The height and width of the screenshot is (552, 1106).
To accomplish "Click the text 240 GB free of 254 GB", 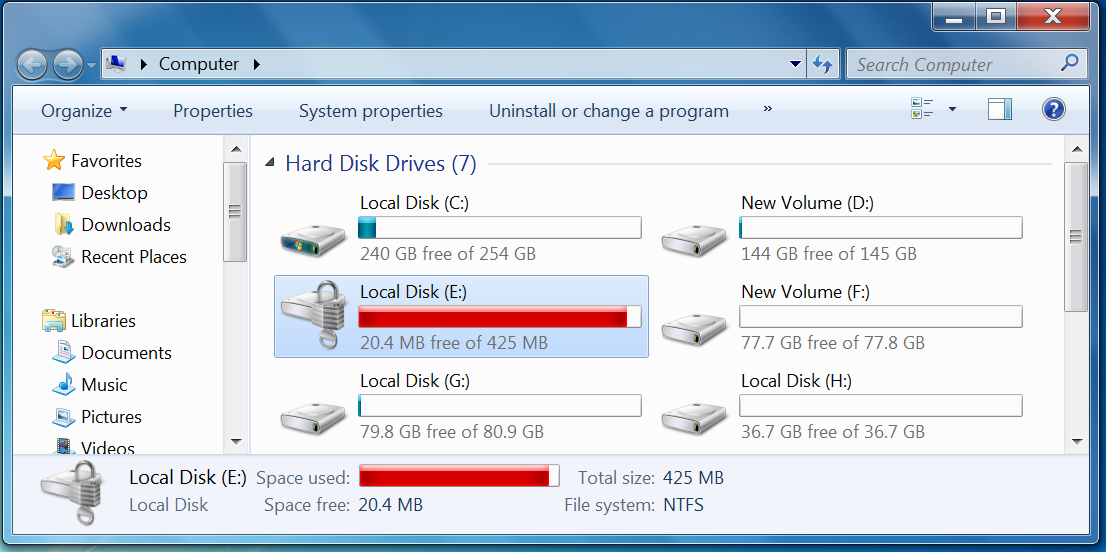I will 448,254.
